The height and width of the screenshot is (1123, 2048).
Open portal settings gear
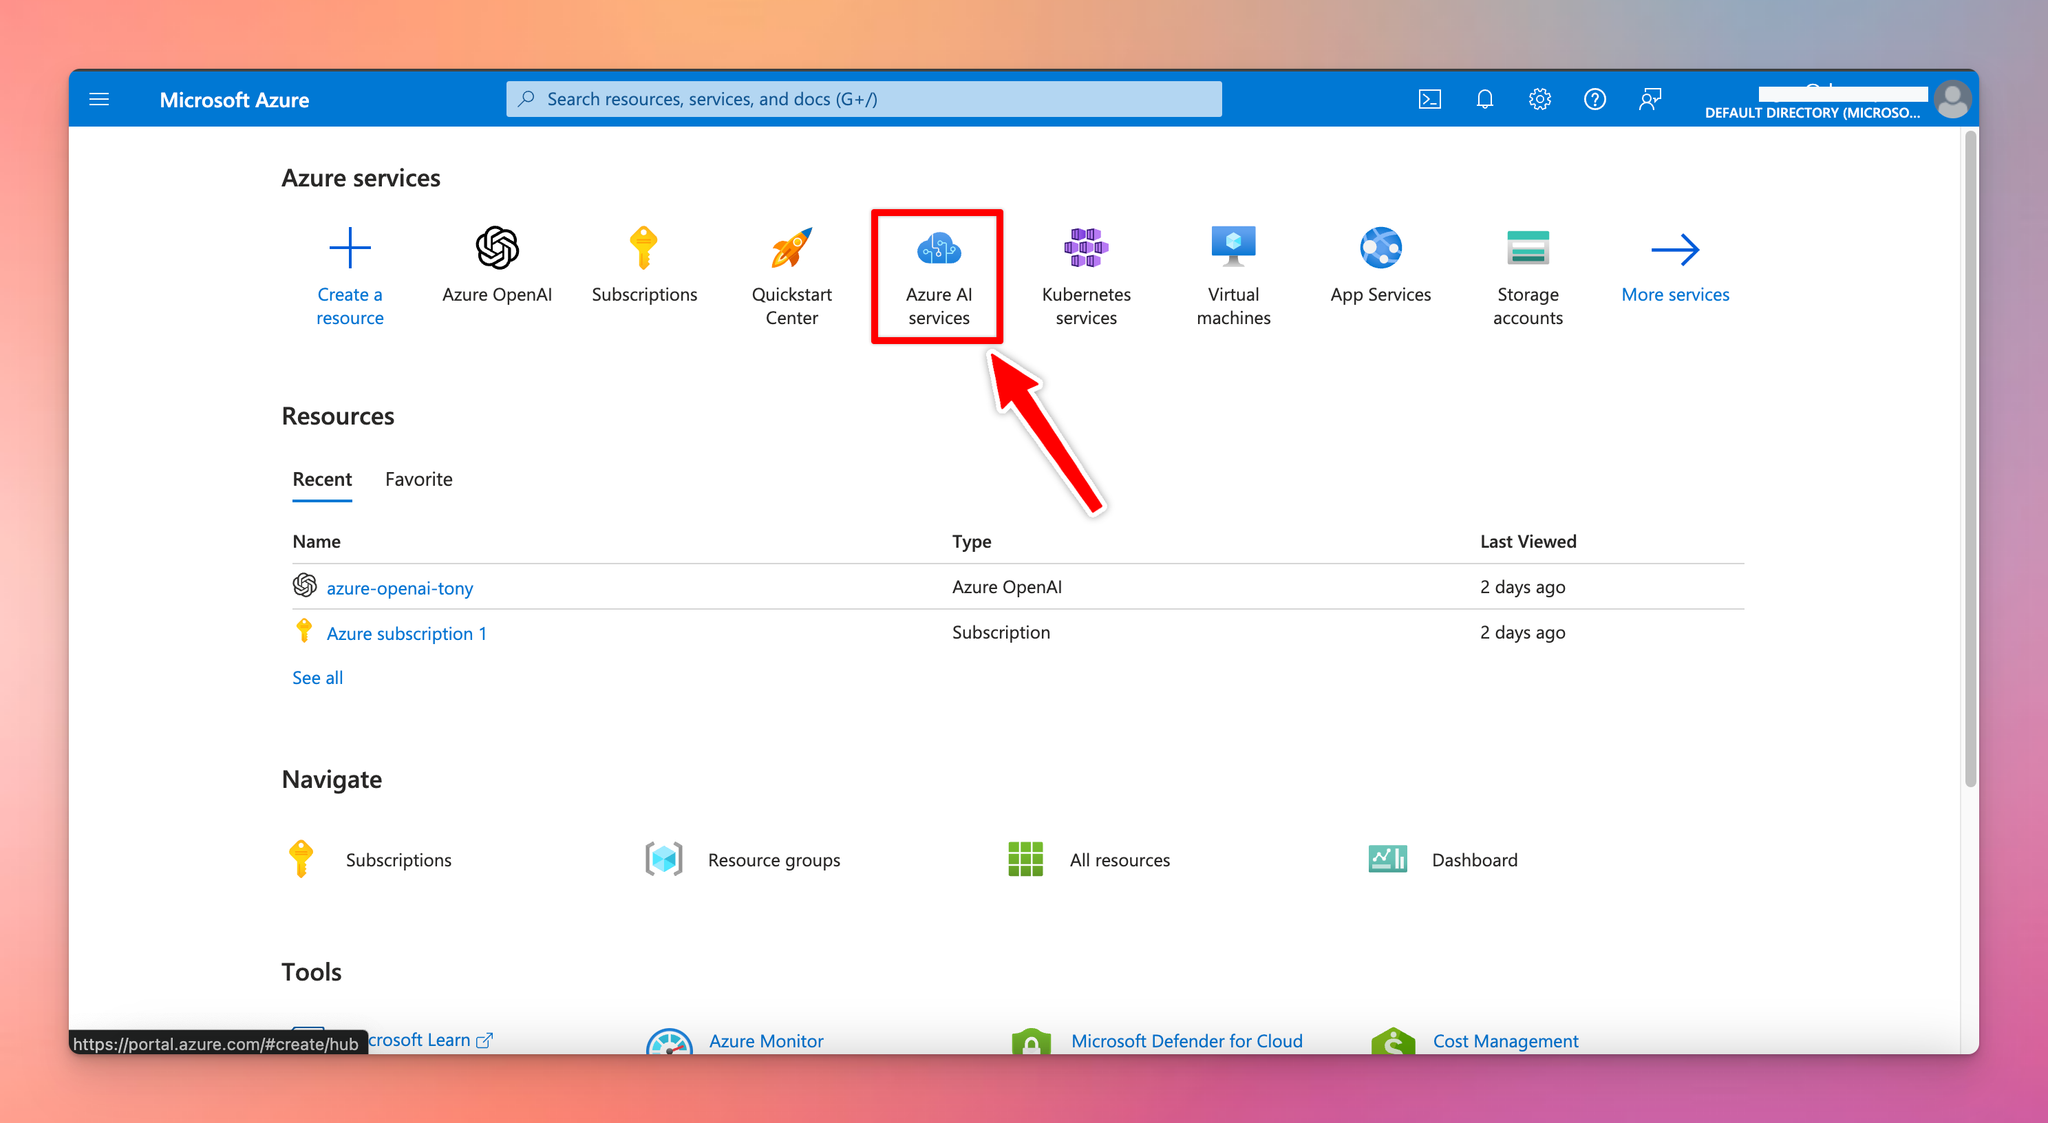click(x=1540, y=99)
